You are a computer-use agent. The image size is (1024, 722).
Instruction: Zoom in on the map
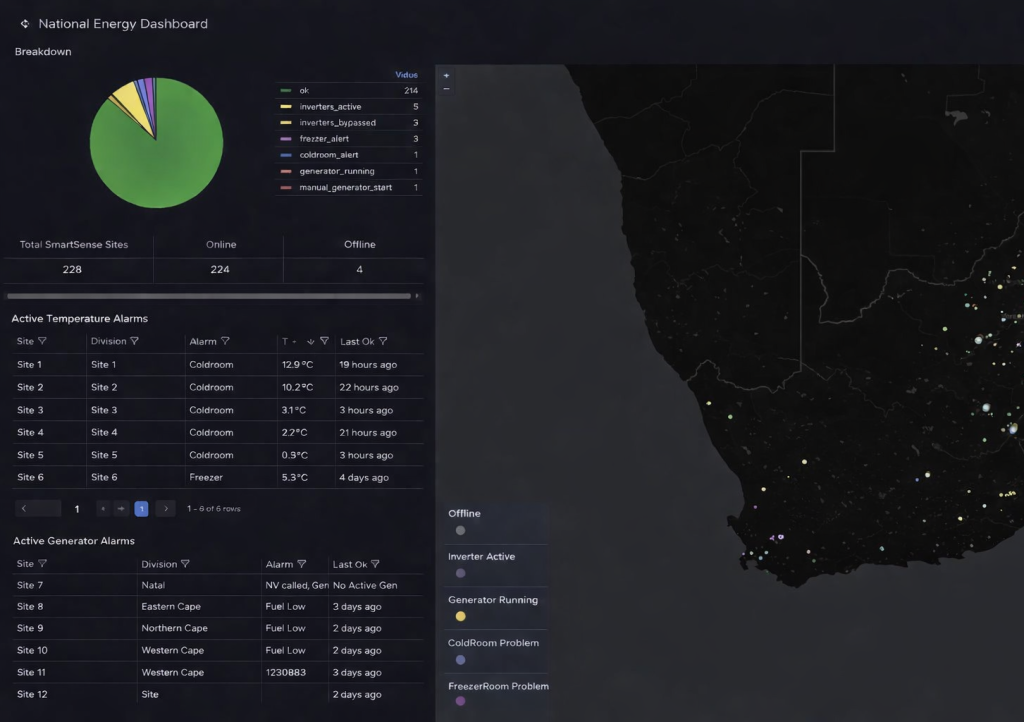(446, 76)
